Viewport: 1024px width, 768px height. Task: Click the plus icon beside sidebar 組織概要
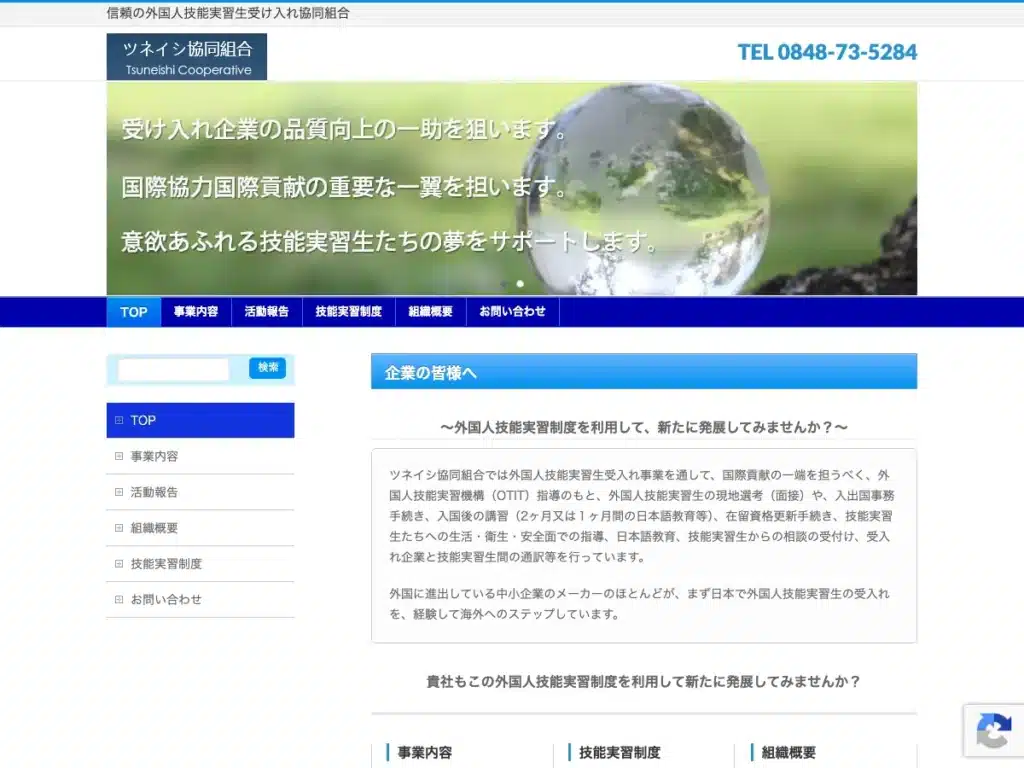point(119,528)
